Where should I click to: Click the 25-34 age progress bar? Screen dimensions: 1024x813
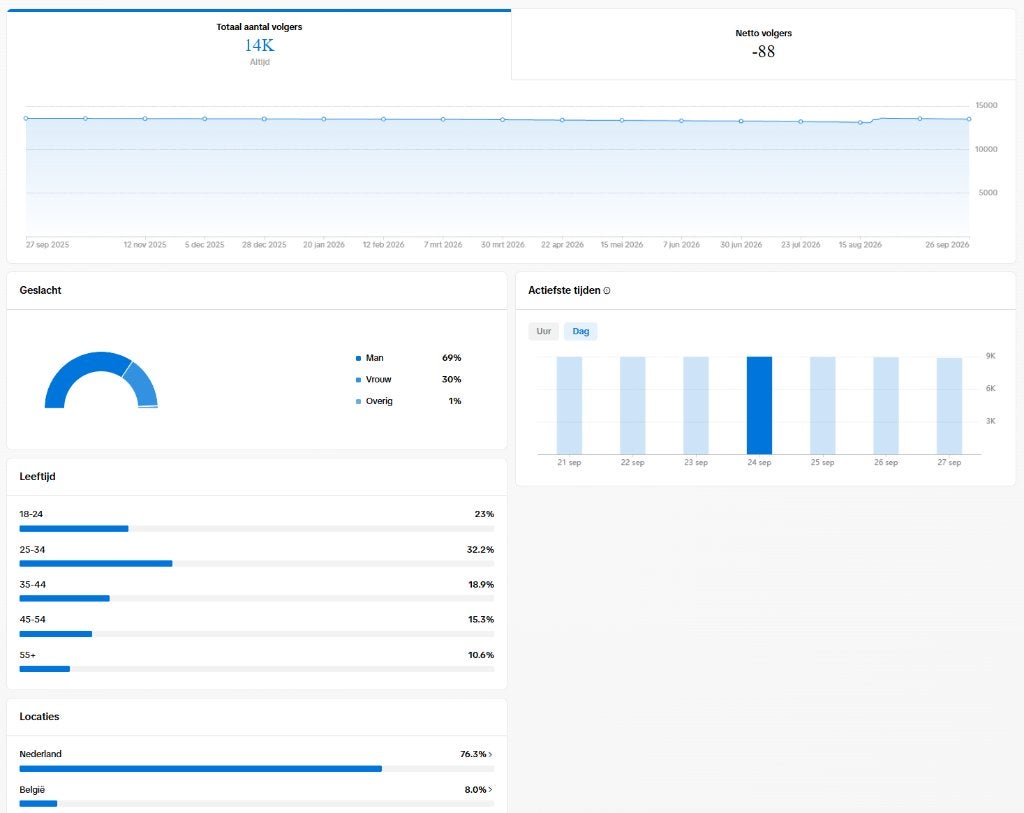coord(257,564)
